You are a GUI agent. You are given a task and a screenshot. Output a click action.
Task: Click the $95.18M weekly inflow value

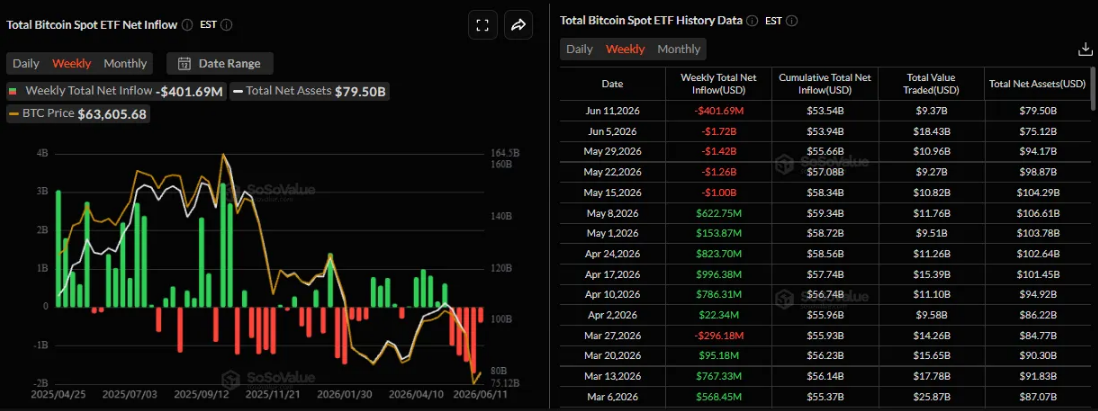pyautogui.click(x=718, y=356)
